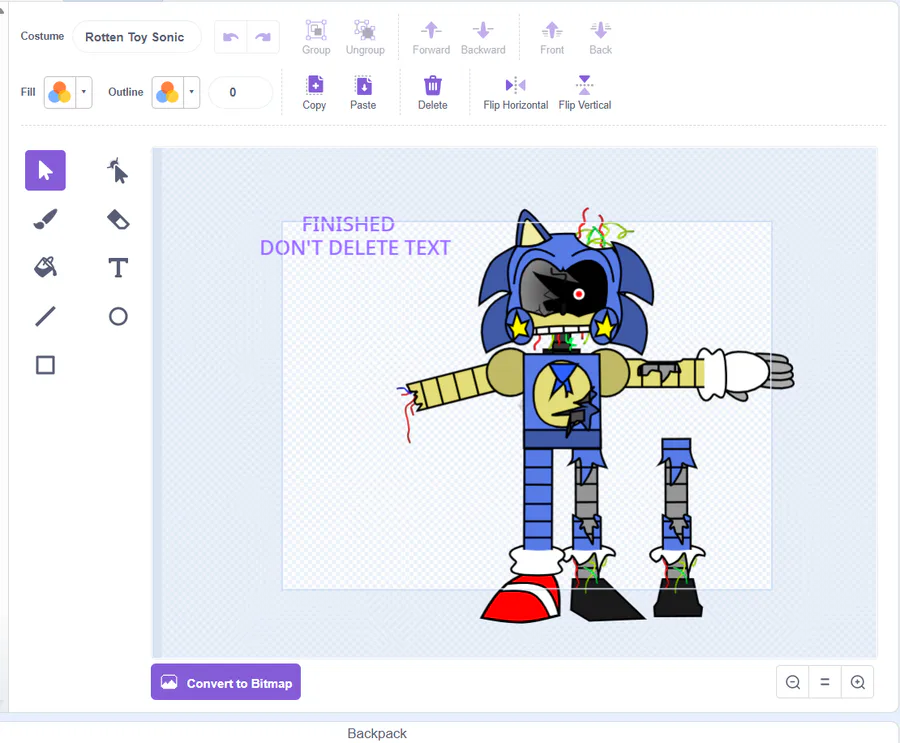Convert the costume to Bitmap
This screenshot has height=743, width=900.
pyautogui.click(x=226, y=682)
